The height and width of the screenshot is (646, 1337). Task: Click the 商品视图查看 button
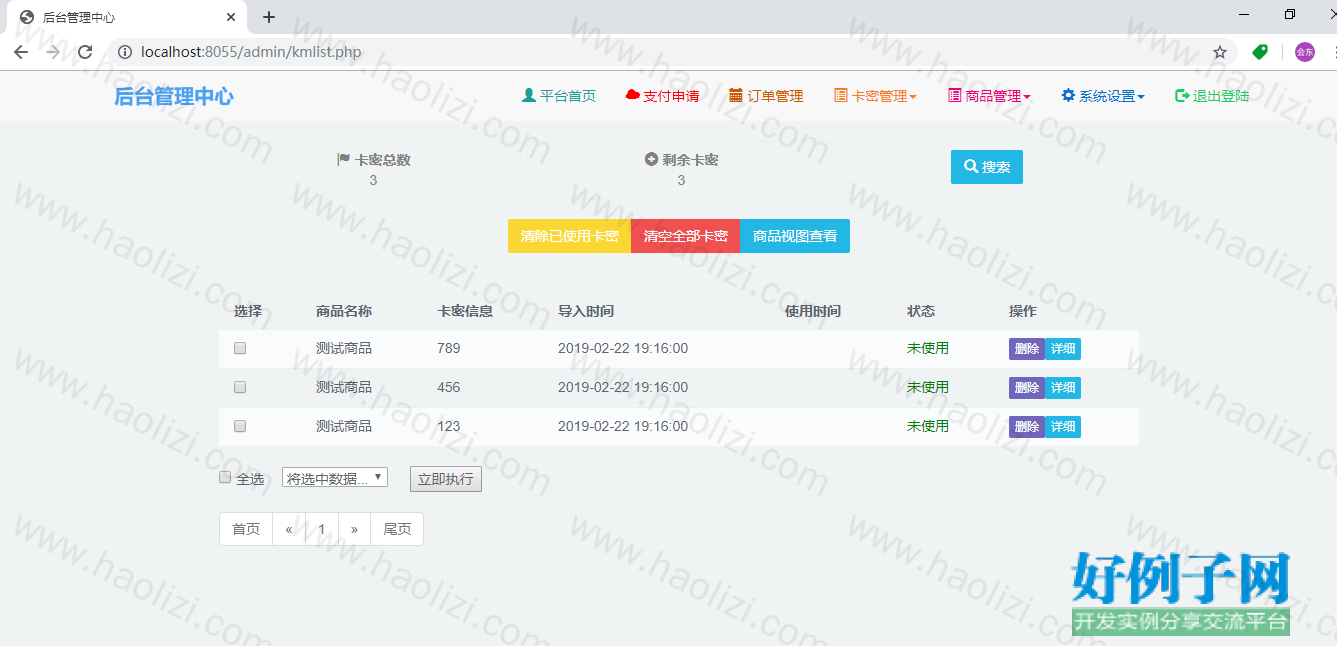795,236
